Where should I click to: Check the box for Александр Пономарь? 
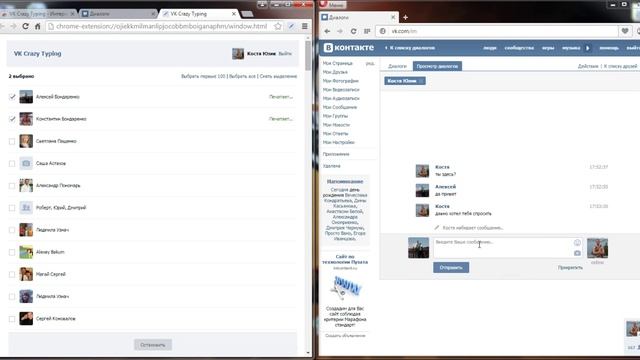[x=12, y=186]
